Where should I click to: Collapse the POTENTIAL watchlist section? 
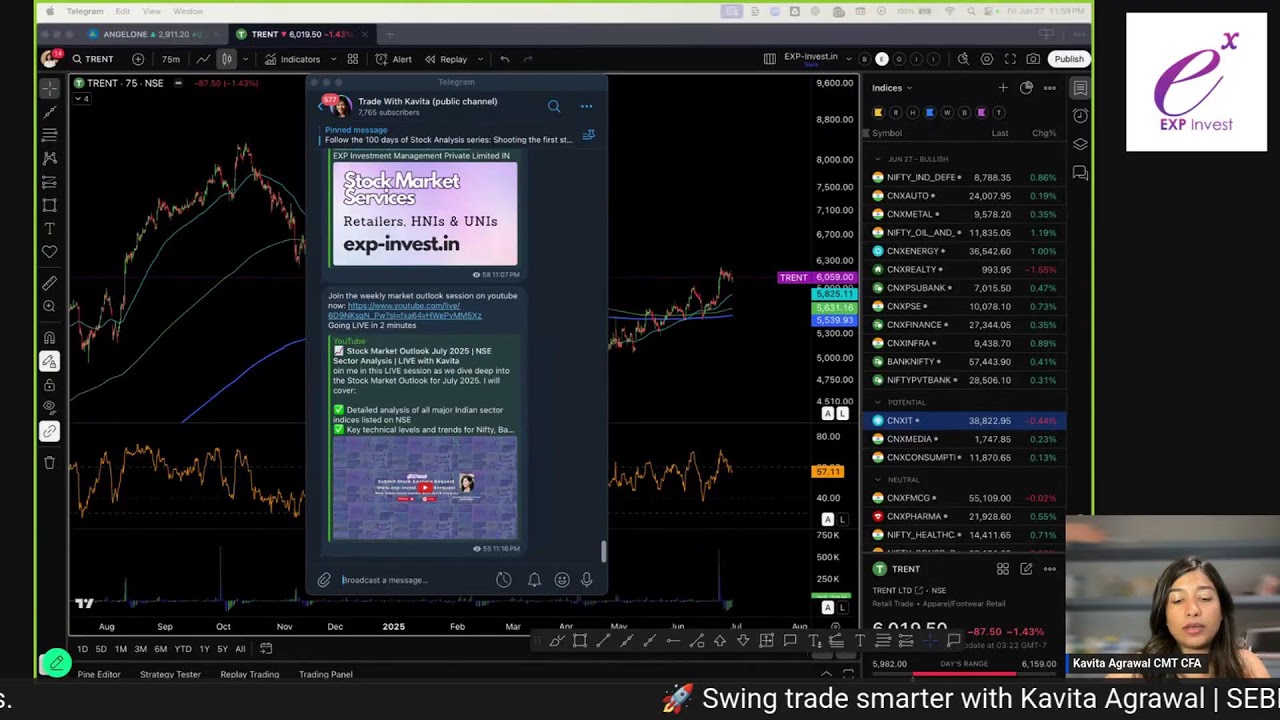click(877, 402)
